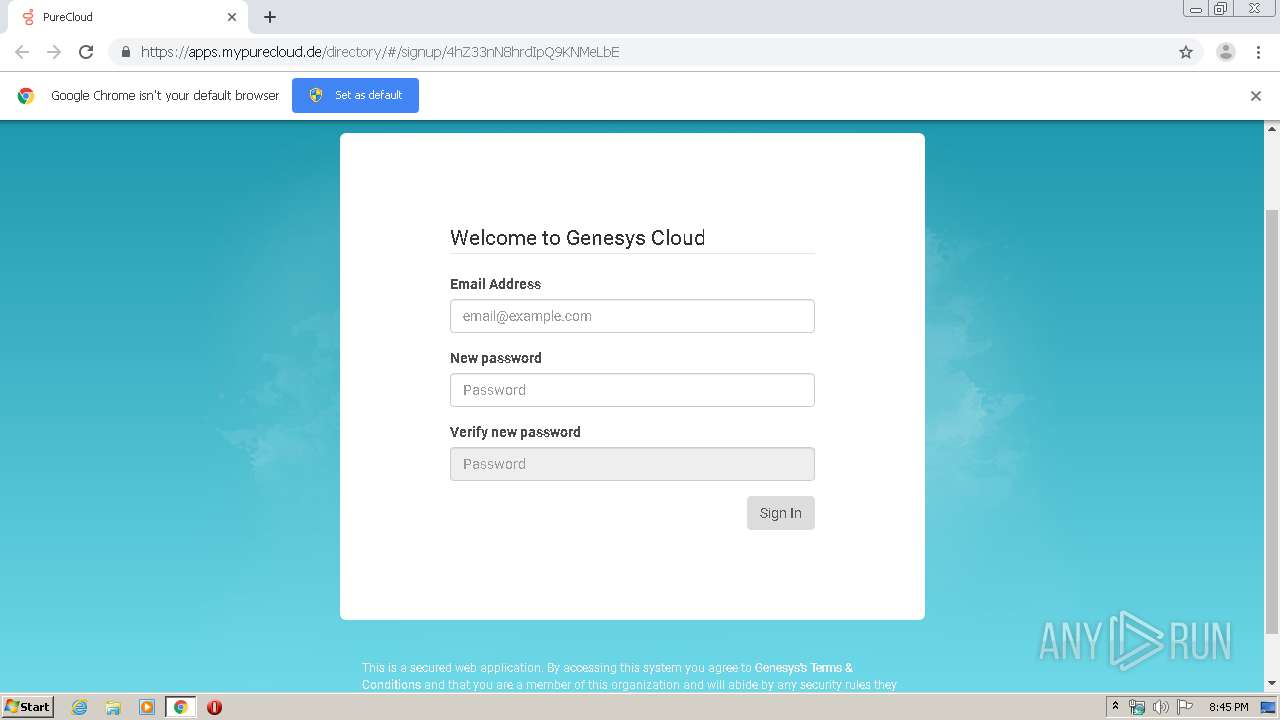Click the page vertical scrollbar thumb
Screen dimensions: 1280x720
(x=1272, y=420)
